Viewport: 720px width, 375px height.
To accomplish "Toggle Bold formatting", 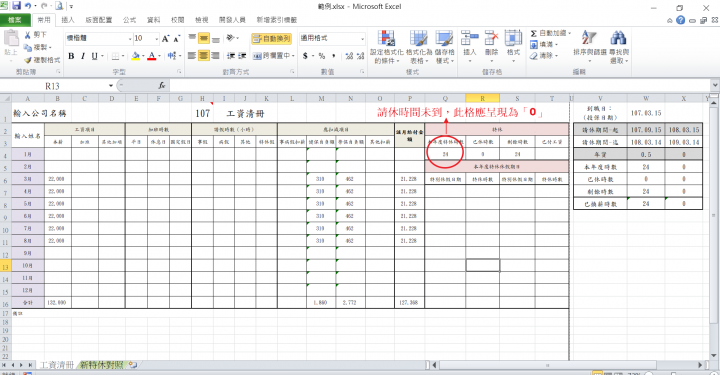I will [x=71, y=56].
